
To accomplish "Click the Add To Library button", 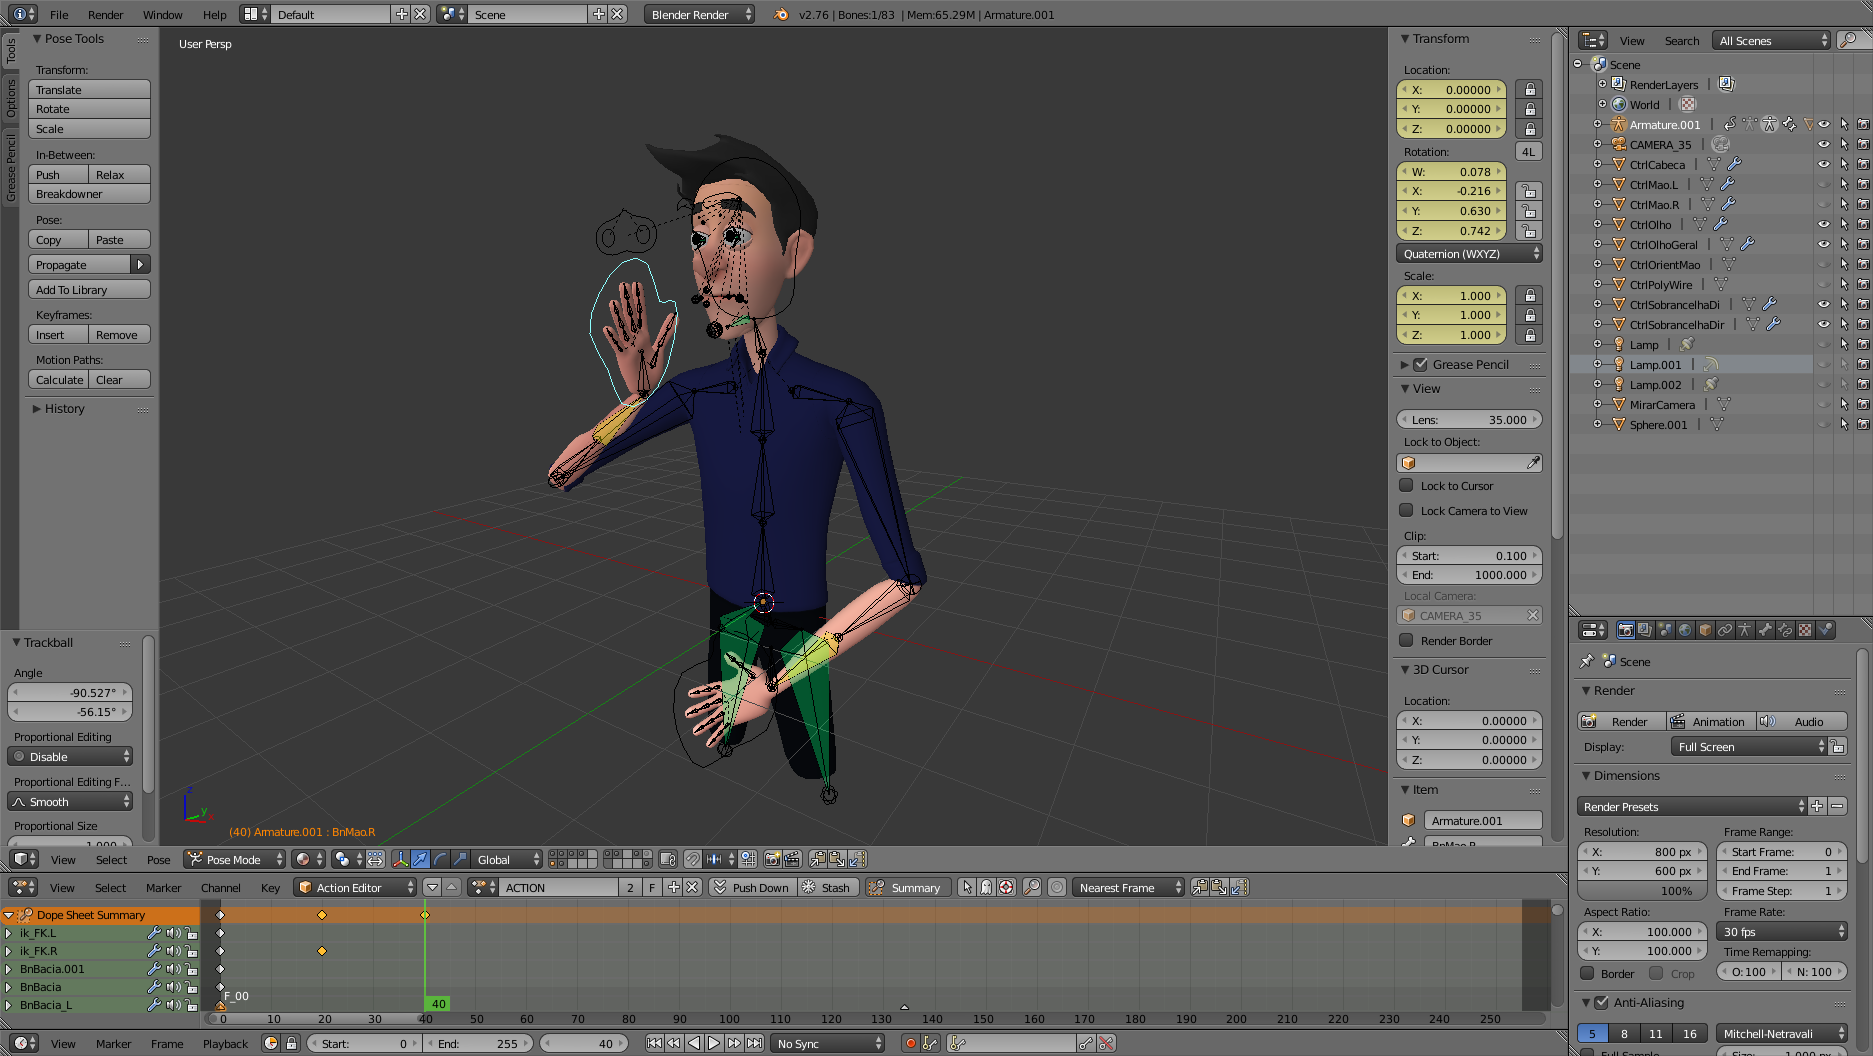I will (89, 290).
